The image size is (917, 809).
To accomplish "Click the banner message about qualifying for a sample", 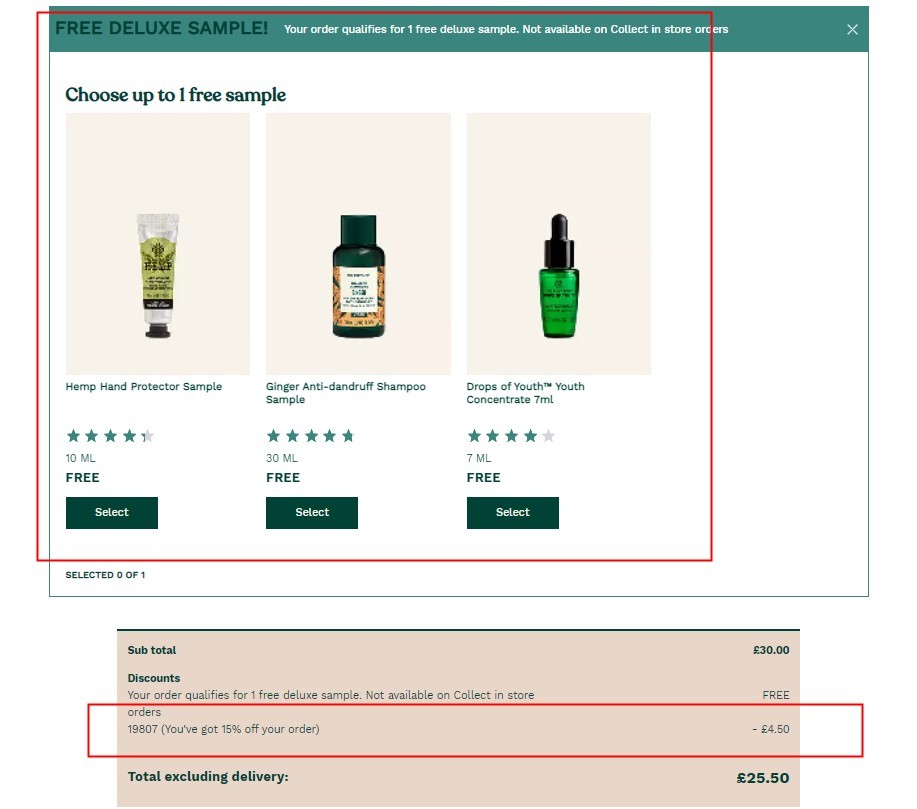I will (506, 29).
